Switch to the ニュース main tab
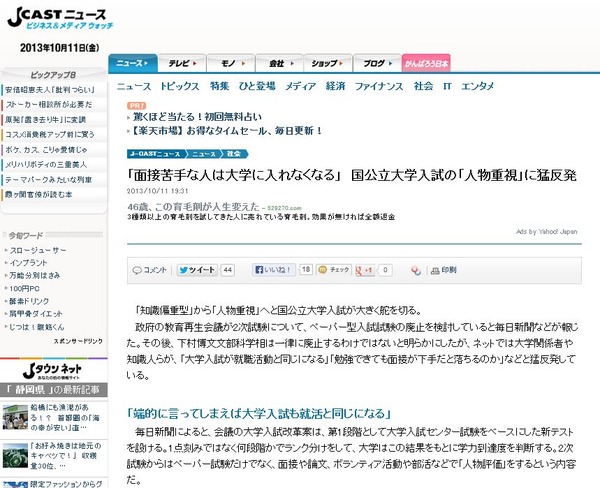600x488 pixels. (x=133, y=63)
